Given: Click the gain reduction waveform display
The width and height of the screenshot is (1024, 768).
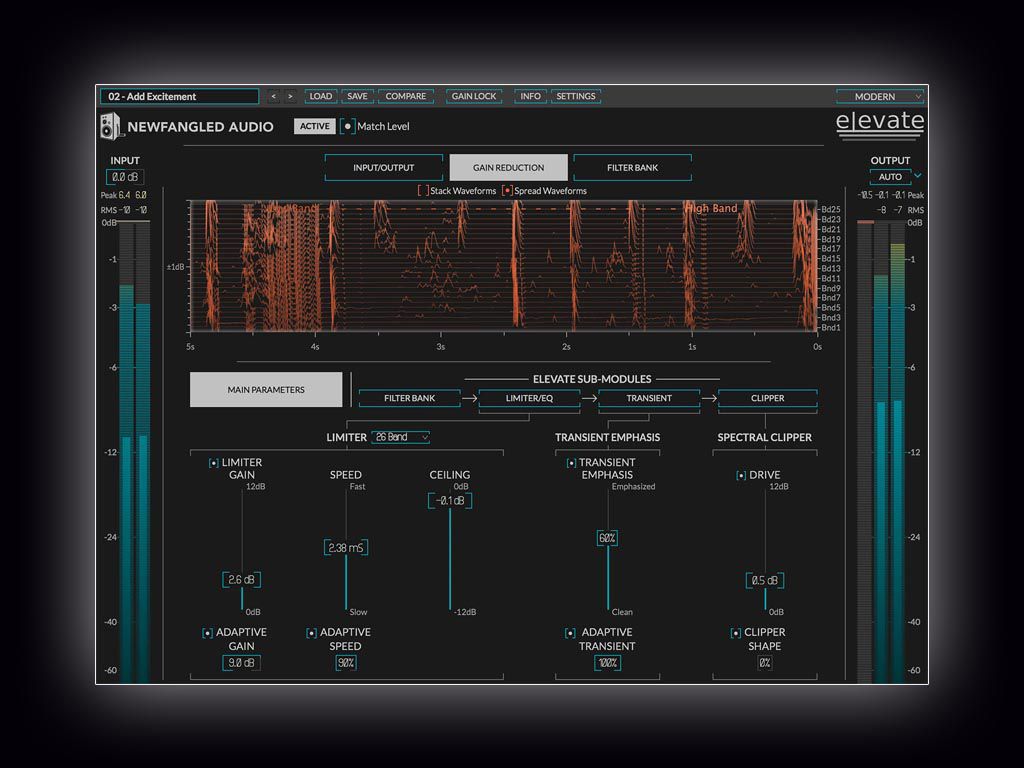Looking at the screenshot, I should (x=503, y=266).
